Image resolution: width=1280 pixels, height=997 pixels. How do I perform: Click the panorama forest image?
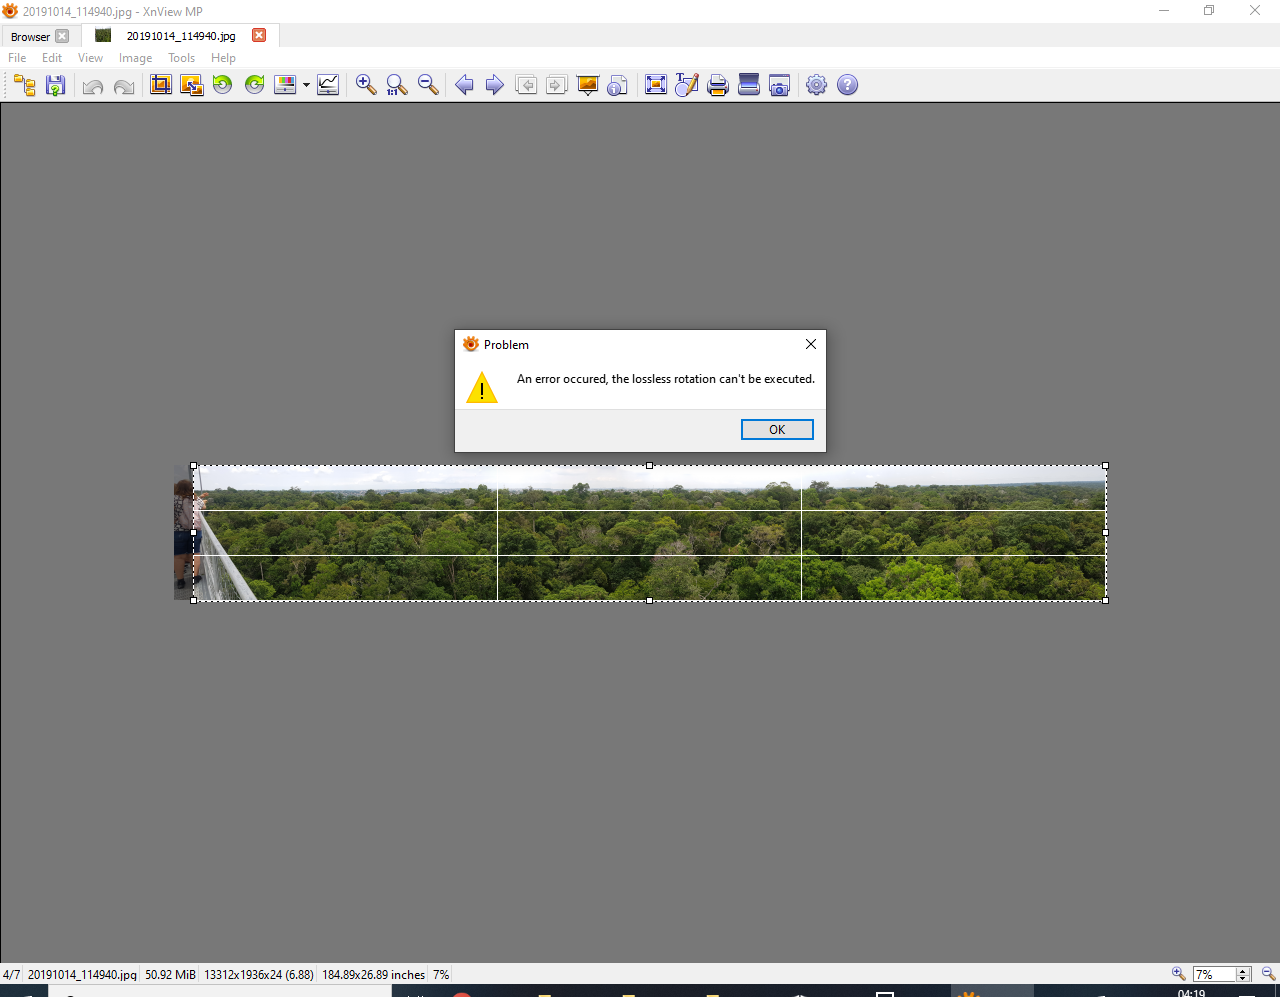pyautogui.click(x=640, y=533)
